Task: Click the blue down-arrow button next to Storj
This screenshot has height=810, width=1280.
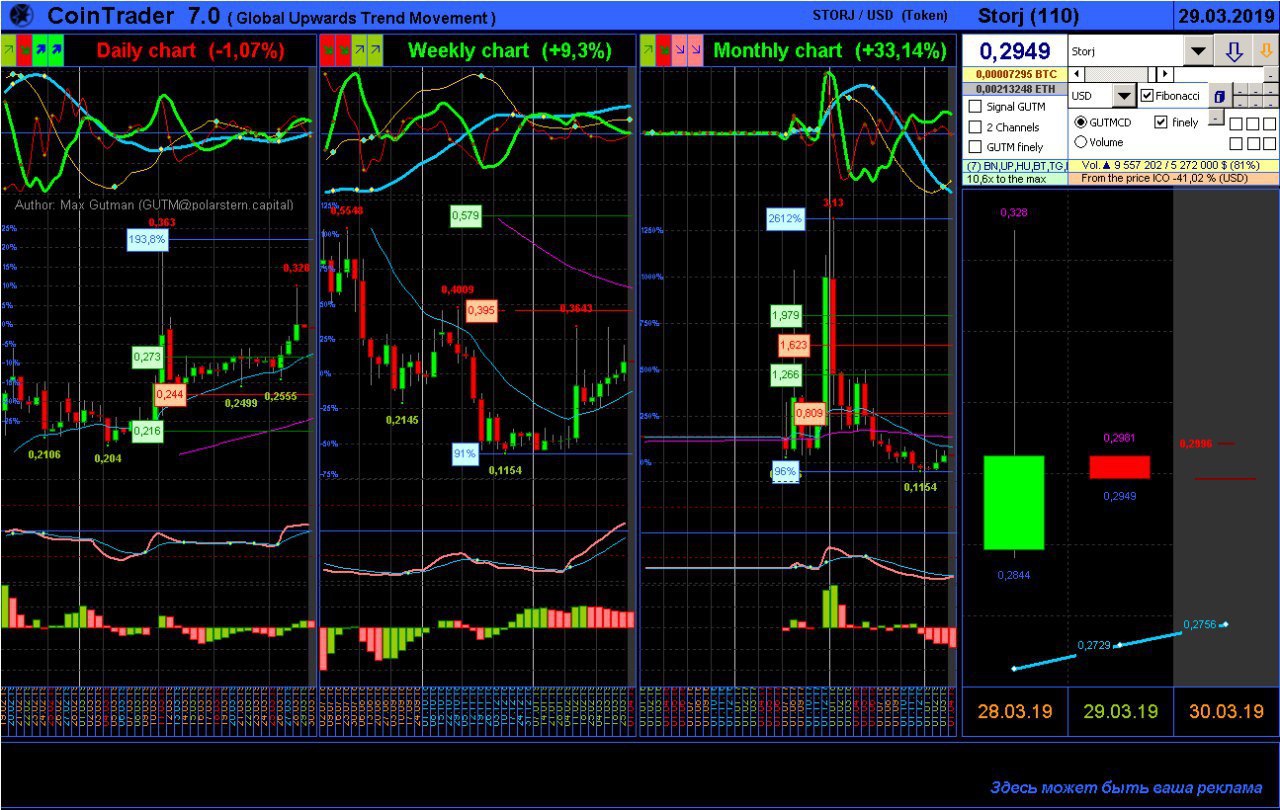Action: coord(1233,50)
